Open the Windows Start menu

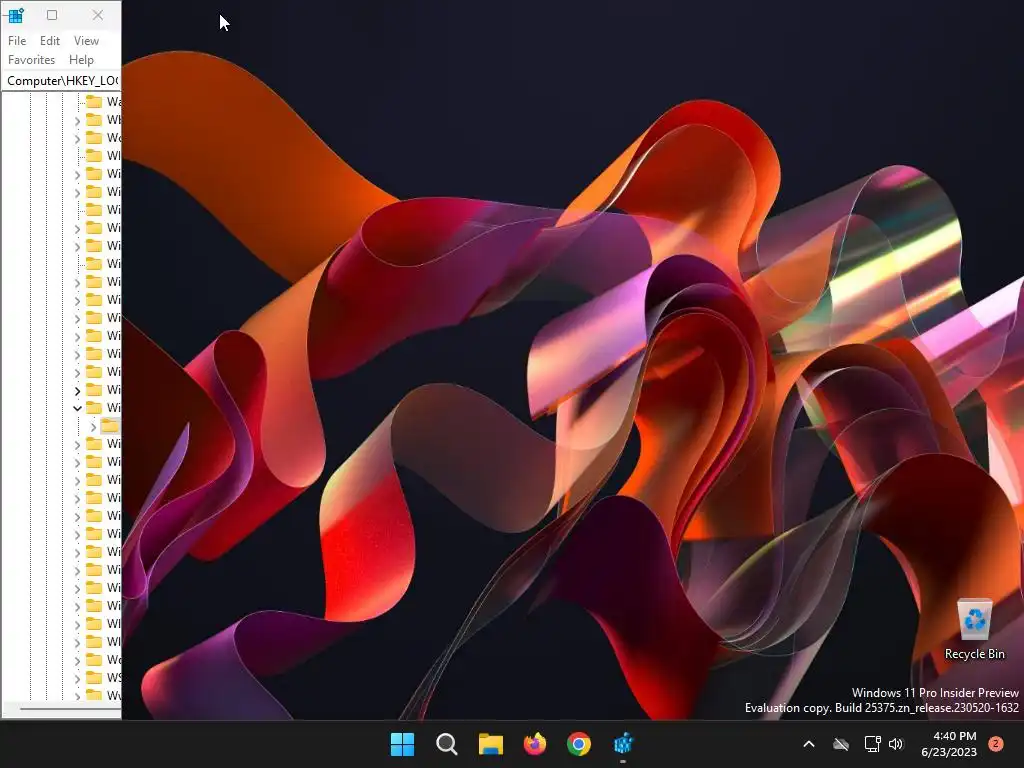click(x=402, y=744)
